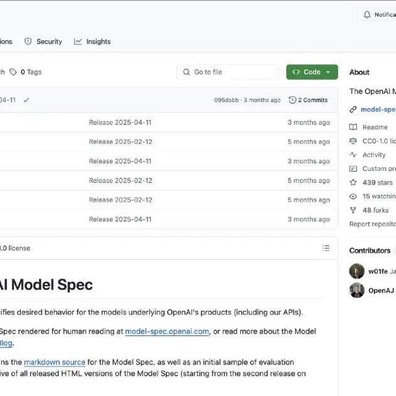Click the OpenAJ contributor avatar
The image size is (396, 396).
pos(357,290)
